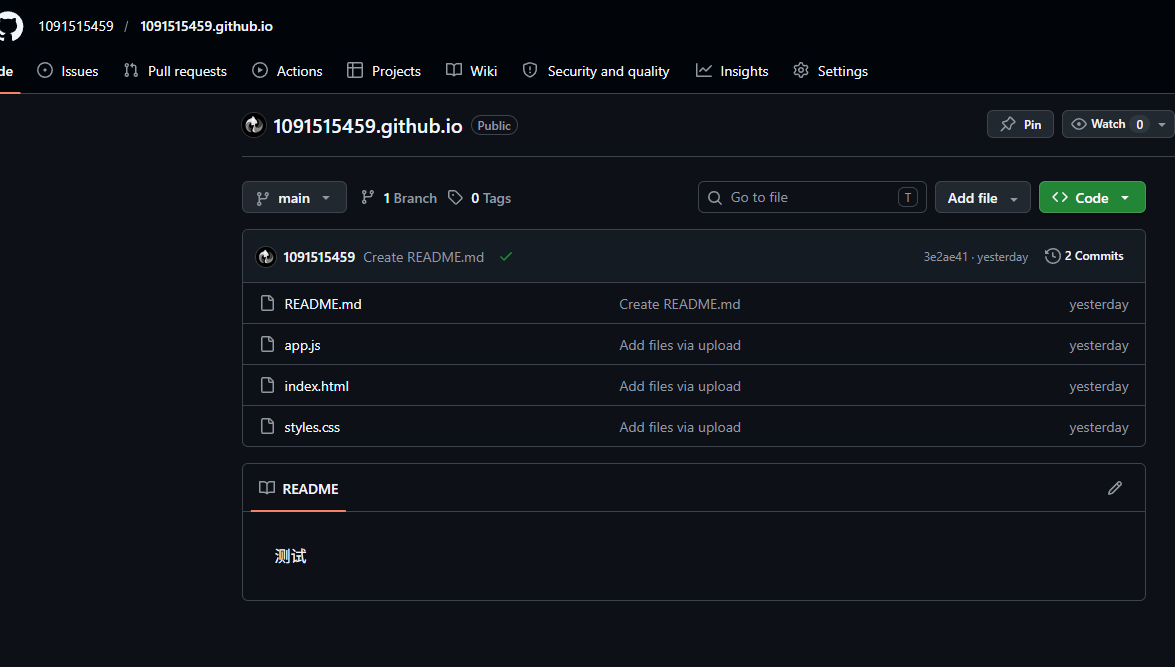
Task: Open commit author 1091515459 profile
Action: coord(319,257)
